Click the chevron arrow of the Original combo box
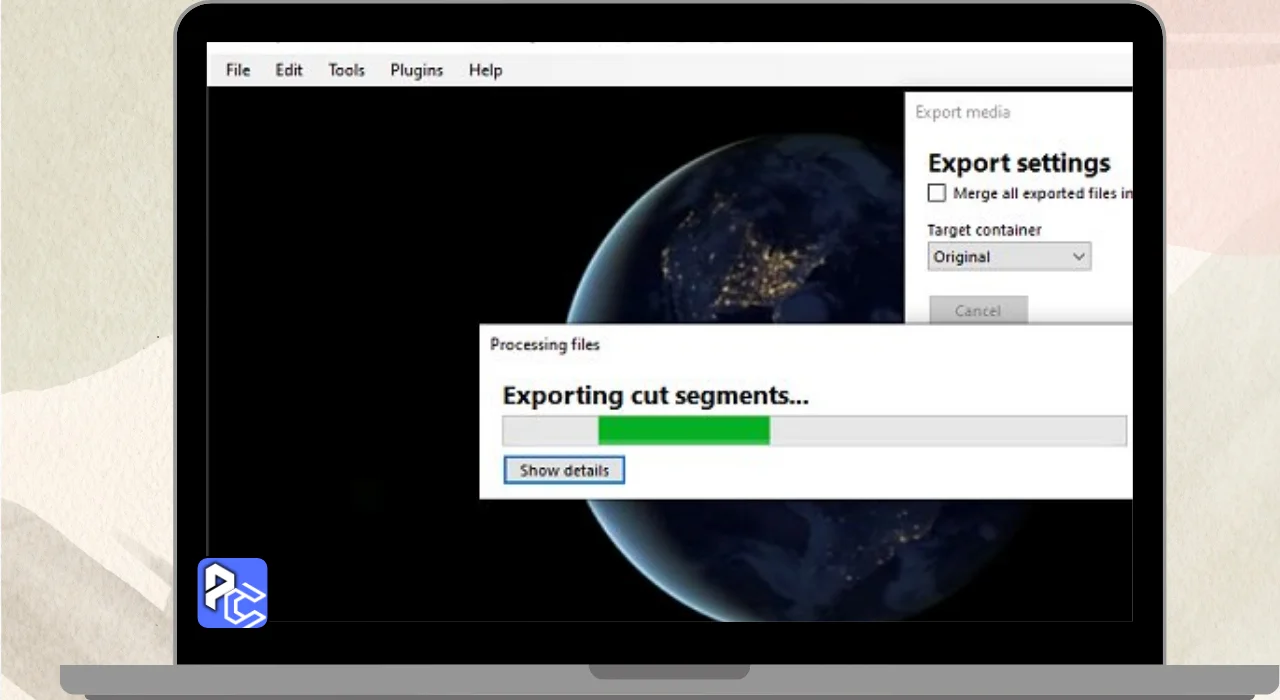This screenshot has height=700, width=1280. [x=1078, y=257]
